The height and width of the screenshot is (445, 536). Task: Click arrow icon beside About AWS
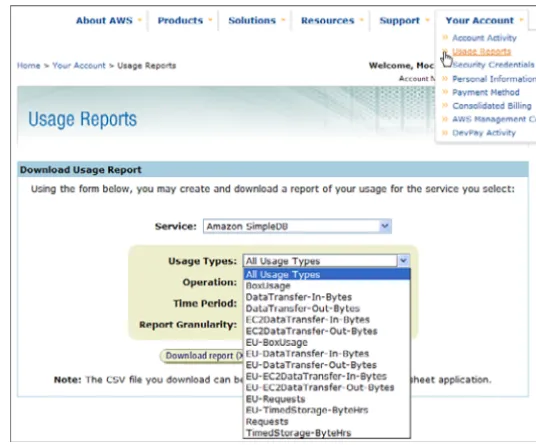tap(139, 20)
